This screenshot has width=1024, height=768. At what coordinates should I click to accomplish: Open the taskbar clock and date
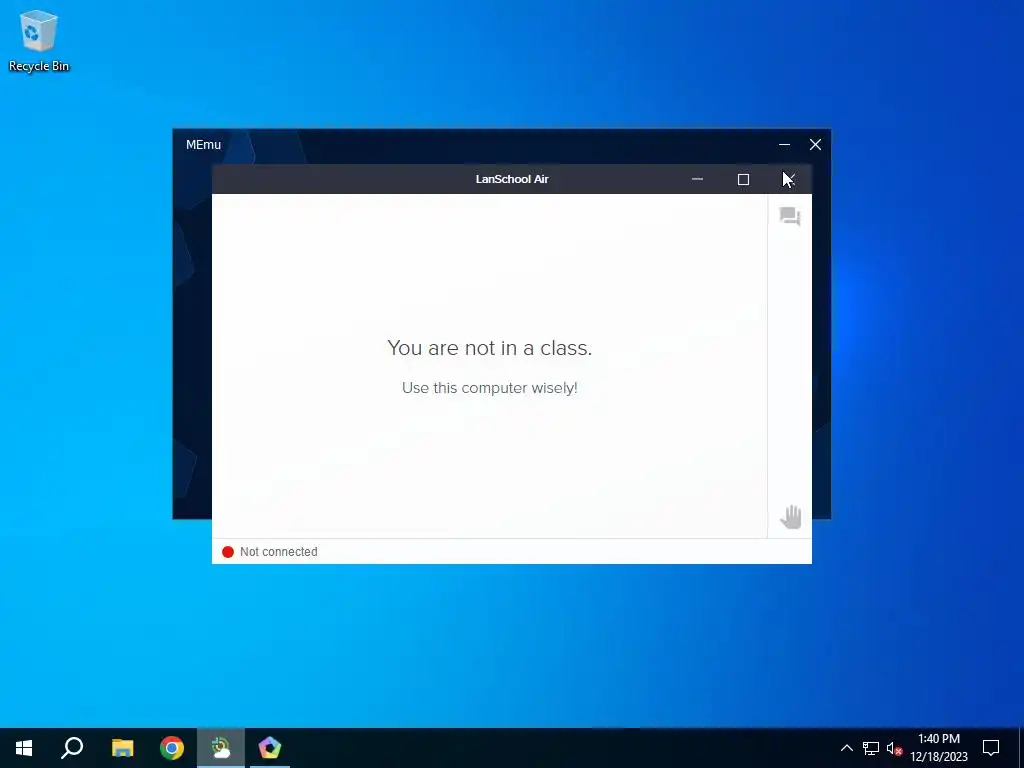(939, 748)
